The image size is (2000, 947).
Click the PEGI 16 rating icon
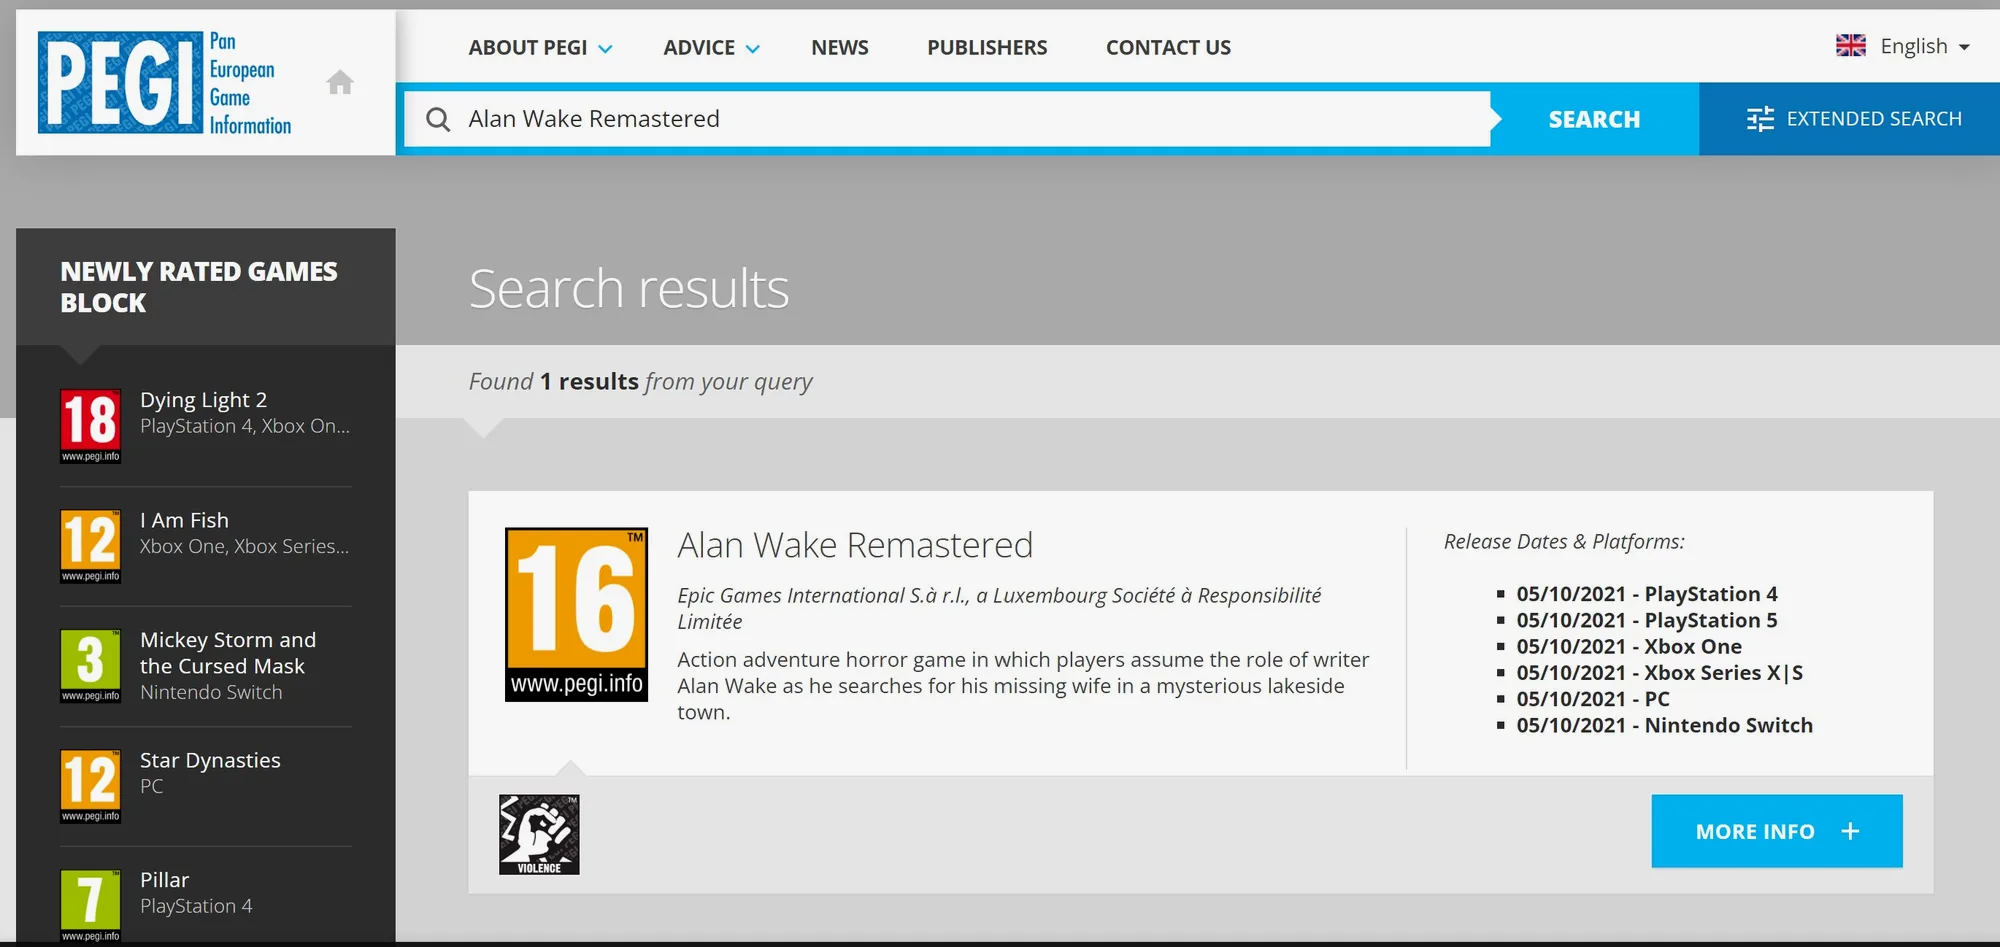[576, 614]
